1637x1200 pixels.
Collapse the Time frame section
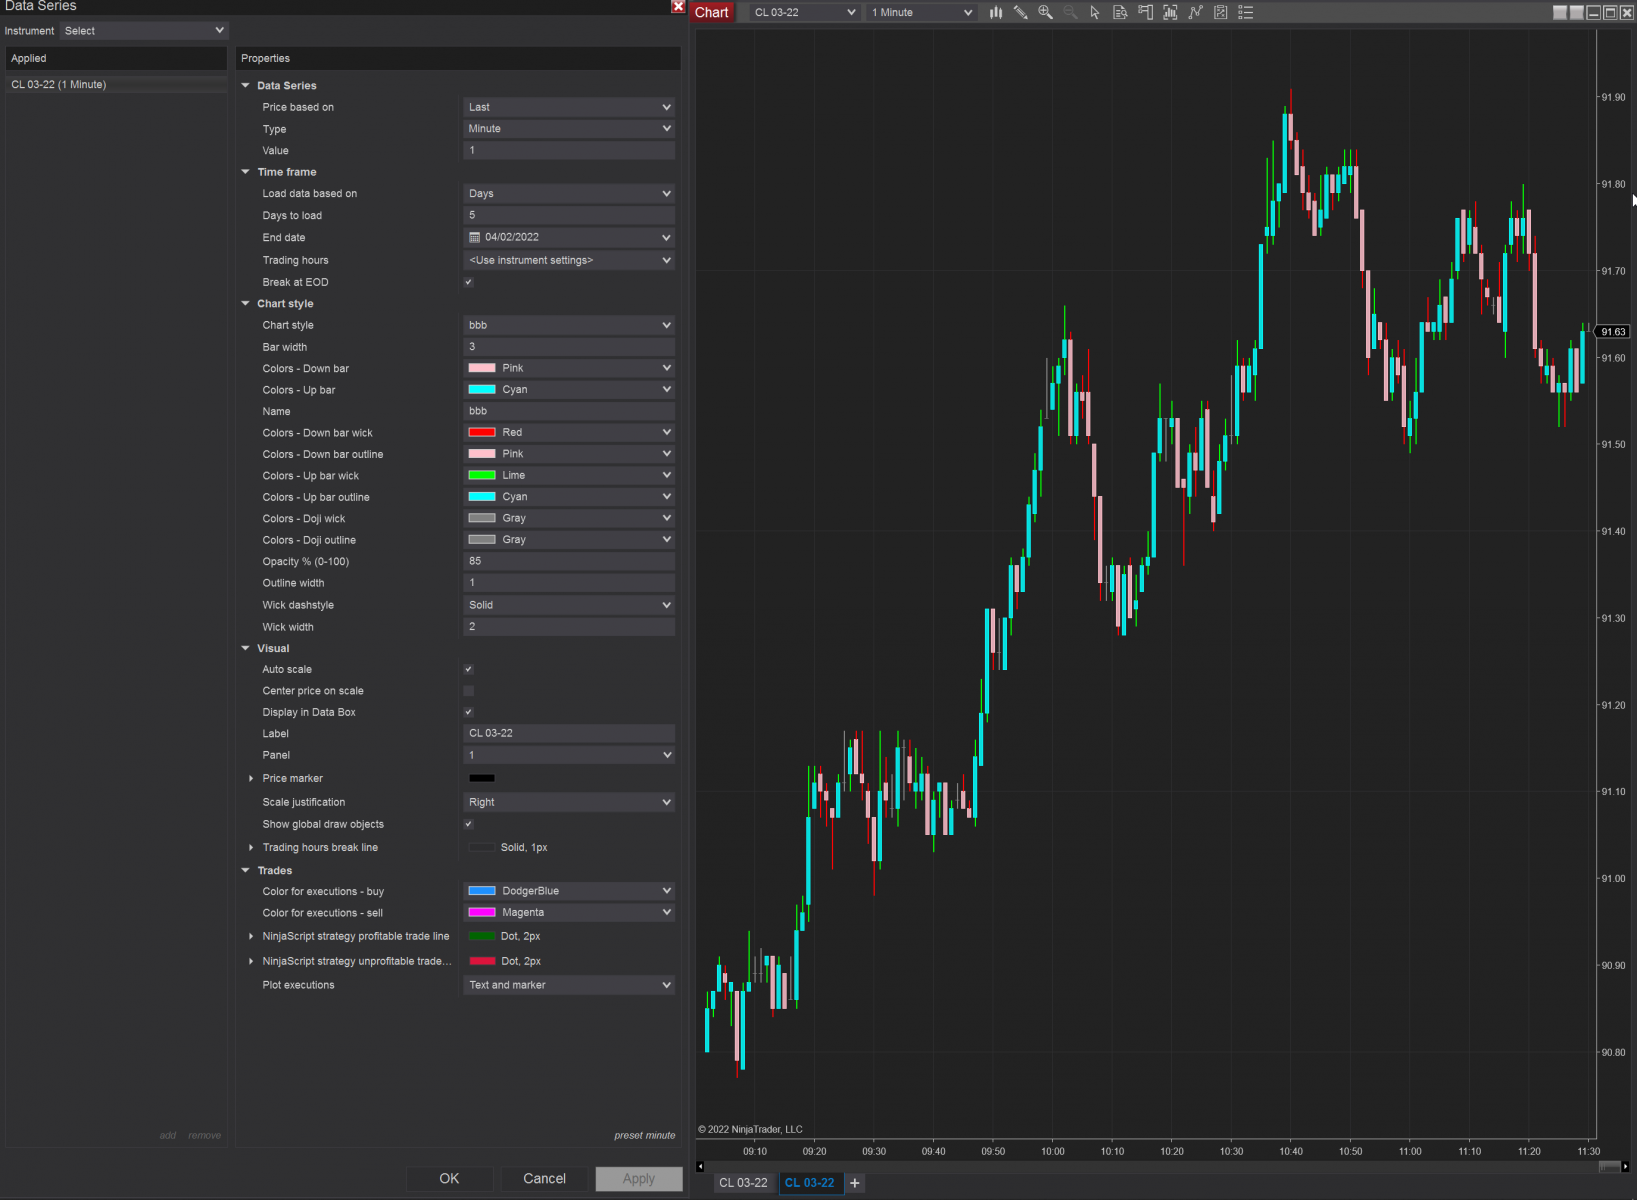coord(246,172)
